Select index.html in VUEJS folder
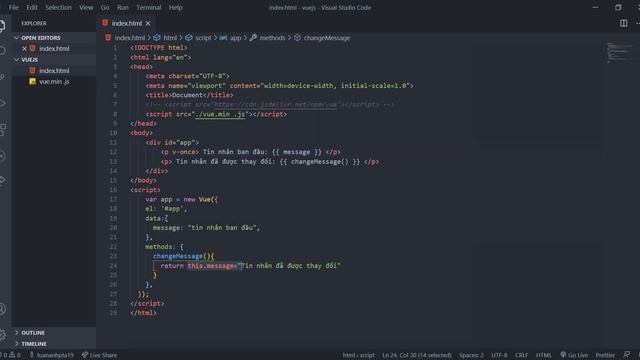Image resolution: width=640 pixels, height=360 pixels. coord(54,71)
